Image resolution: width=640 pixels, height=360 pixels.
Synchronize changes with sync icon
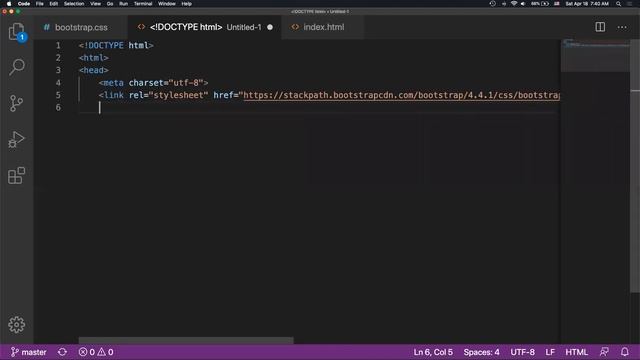[x=62, y=352]
